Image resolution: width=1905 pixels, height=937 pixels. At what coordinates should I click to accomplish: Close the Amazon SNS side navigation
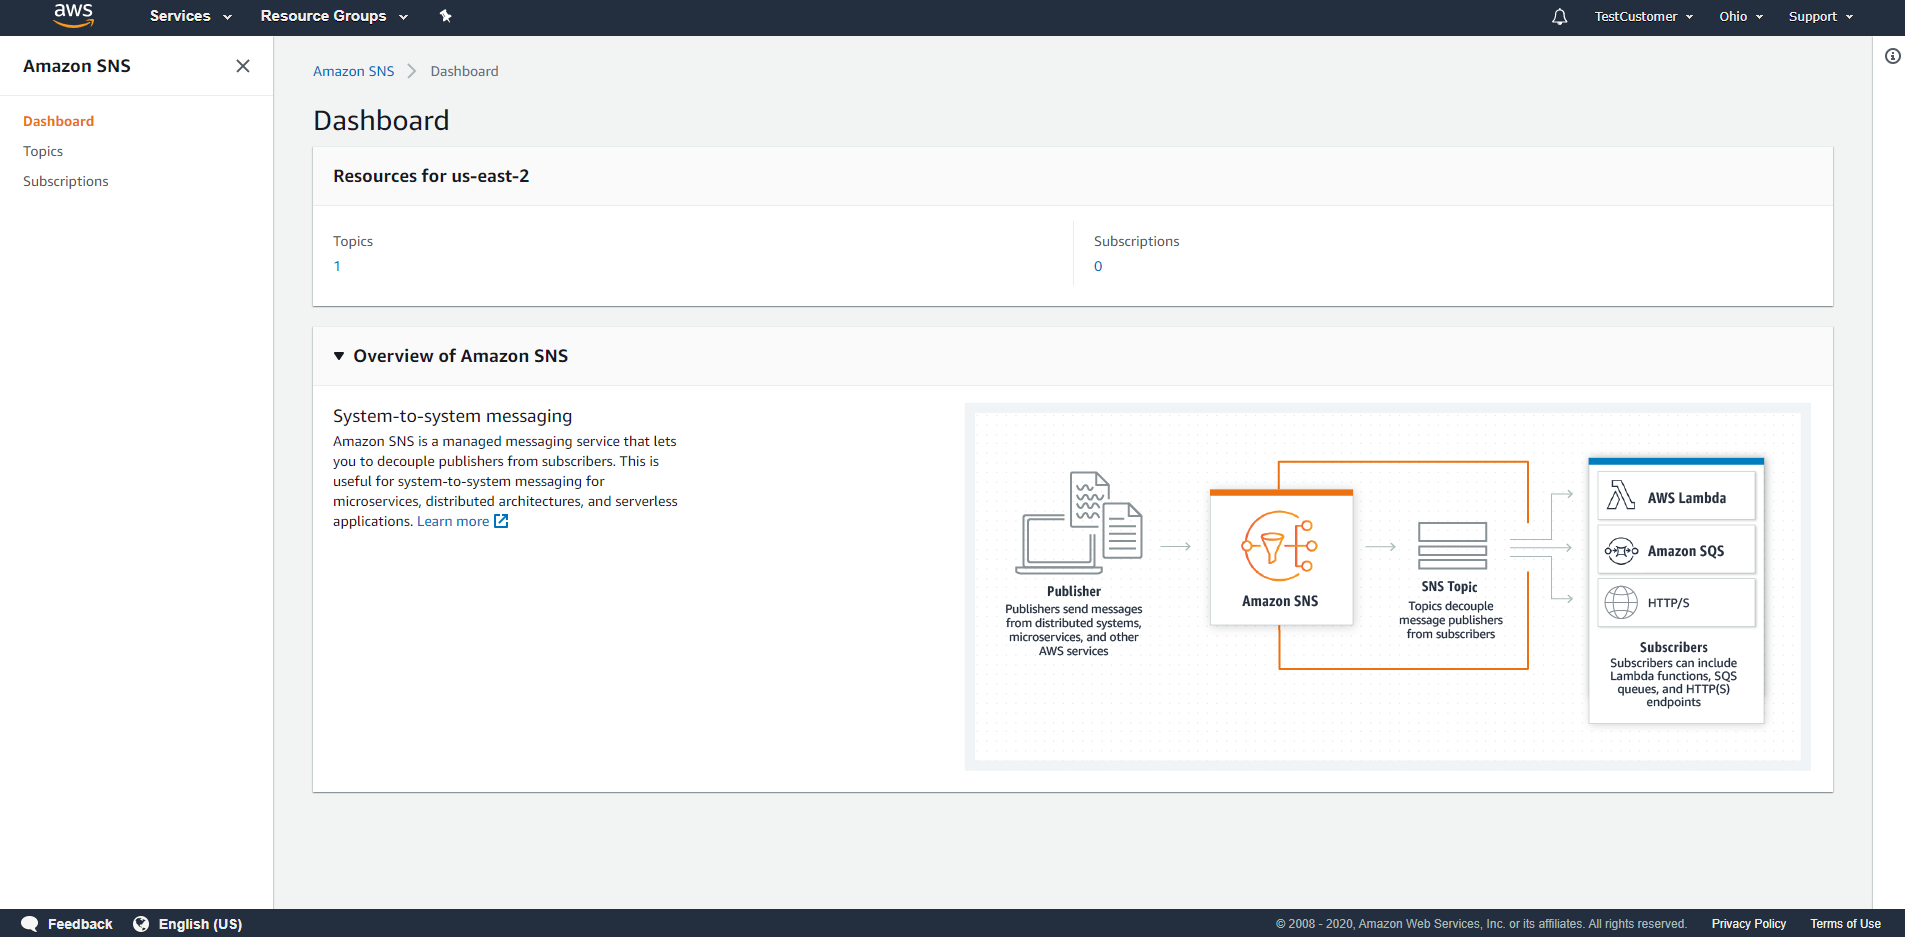[x=243, y=66]
